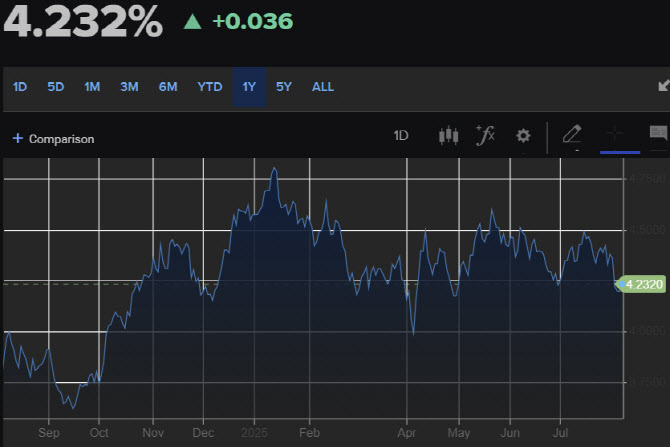The image size is (670, 447).
Task: Show the ALL range chart
Action: coord(323,87)
